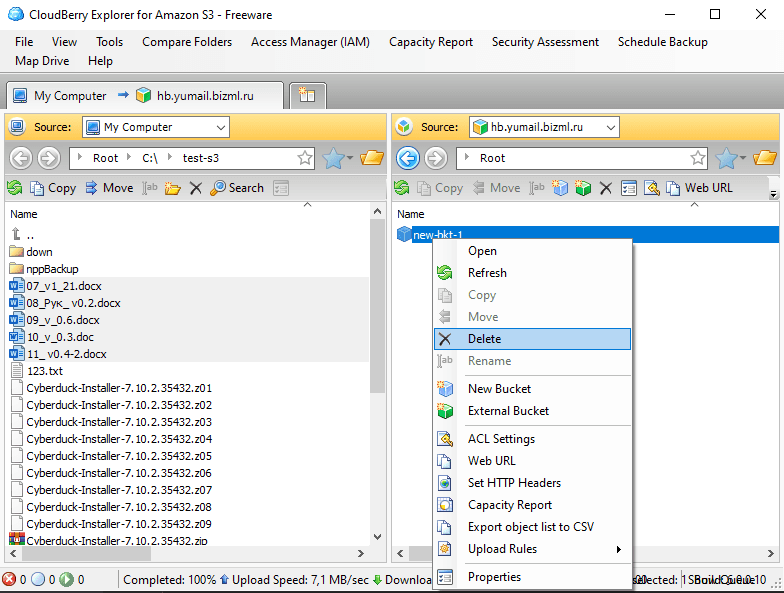Select the down folder in left pane
The height and width of the screenshot is (593, 784).
(31, 252)
